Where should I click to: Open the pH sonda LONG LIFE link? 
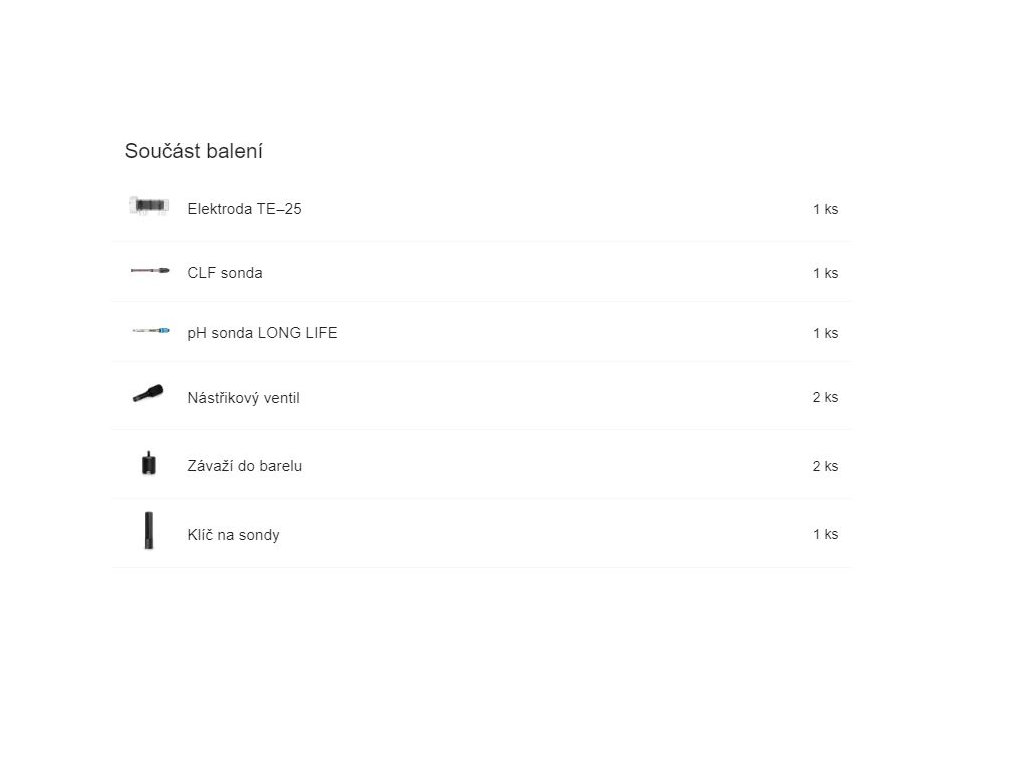[262, 333]
